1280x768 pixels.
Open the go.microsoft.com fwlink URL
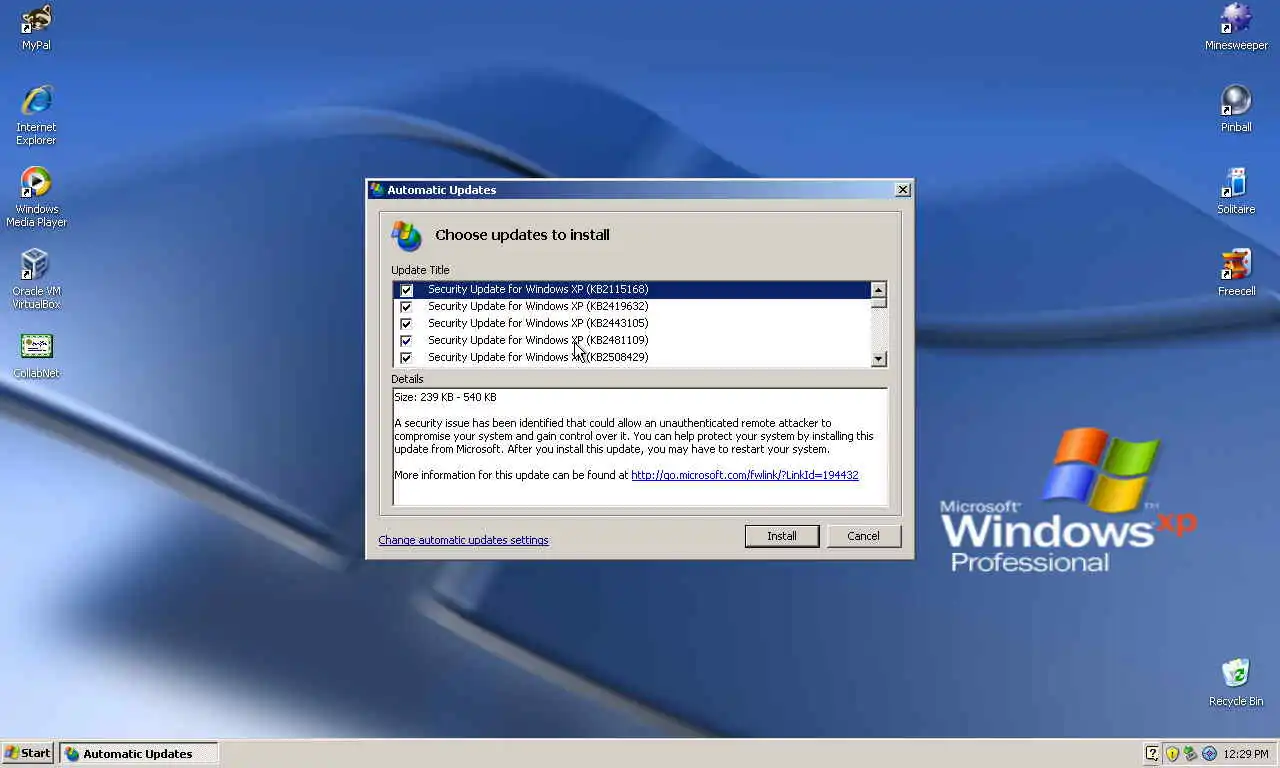745,475
